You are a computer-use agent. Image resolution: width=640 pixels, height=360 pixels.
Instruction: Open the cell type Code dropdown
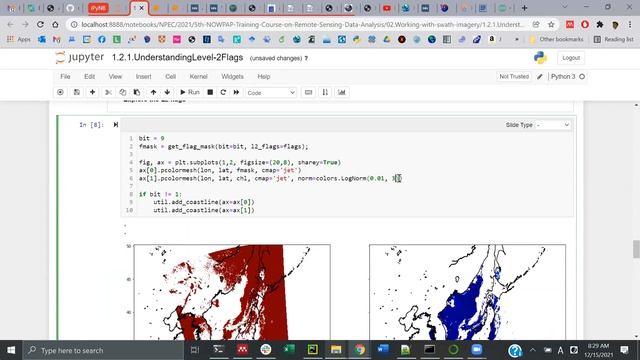pos(271,93)
